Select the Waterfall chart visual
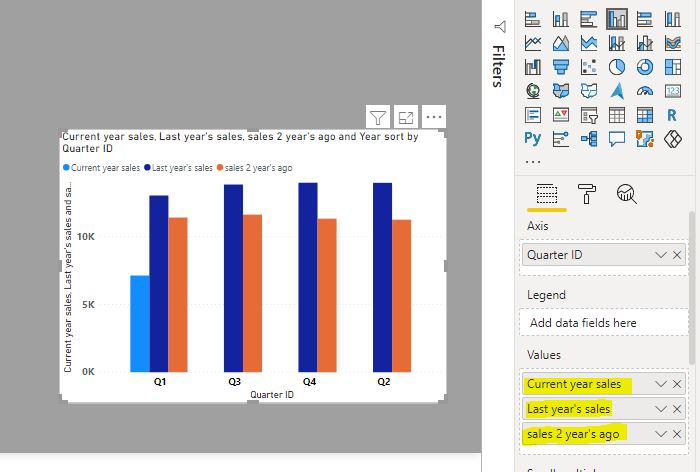This screenshot has height=472, width=700. click(x=533, y=67)
